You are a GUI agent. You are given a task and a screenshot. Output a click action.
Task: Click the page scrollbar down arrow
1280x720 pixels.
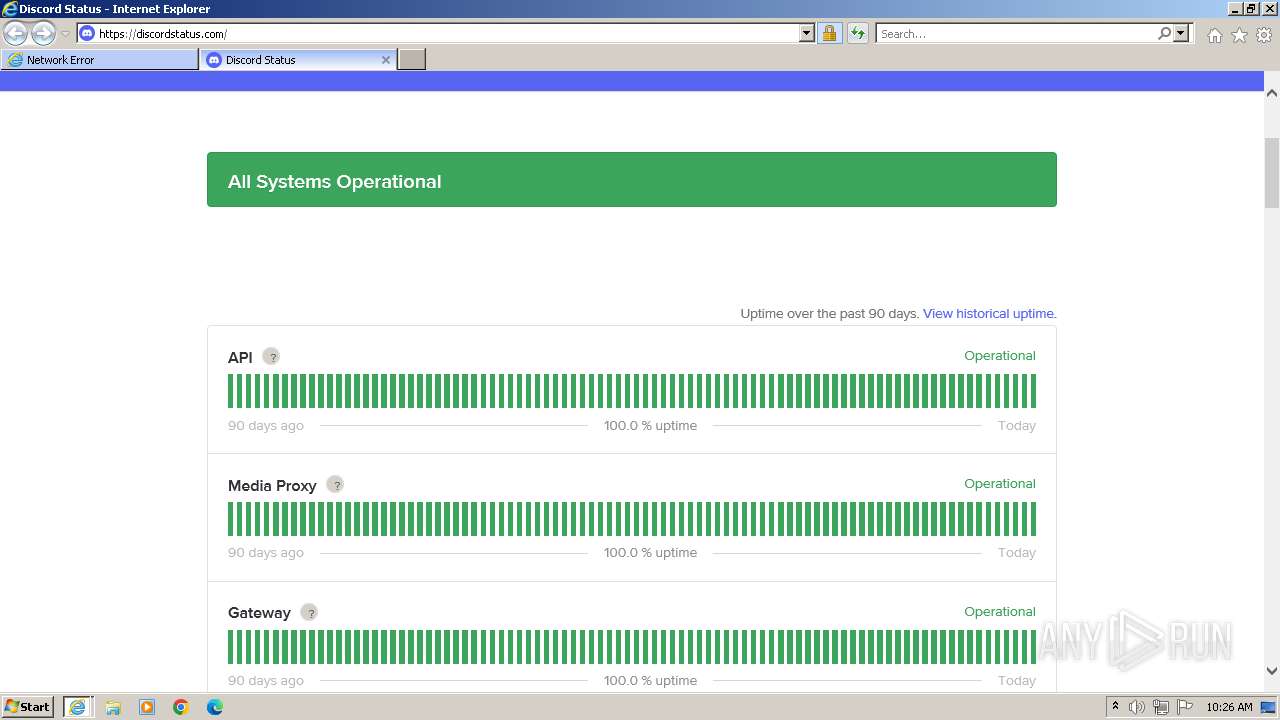click(1272, 671)
